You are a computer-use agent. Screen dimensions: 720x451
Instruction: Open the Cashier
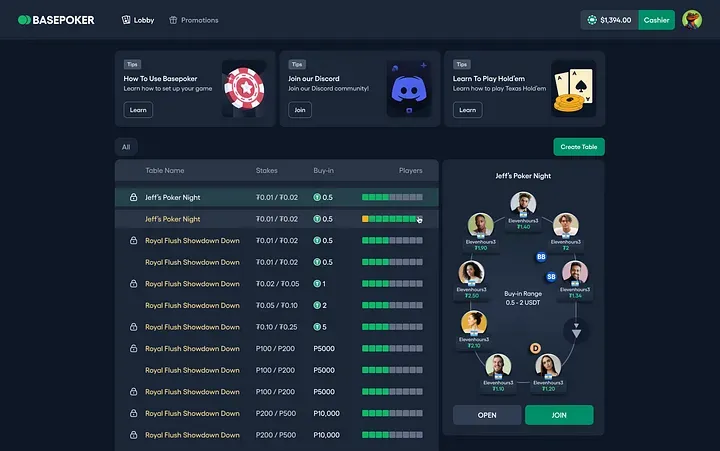656,20
